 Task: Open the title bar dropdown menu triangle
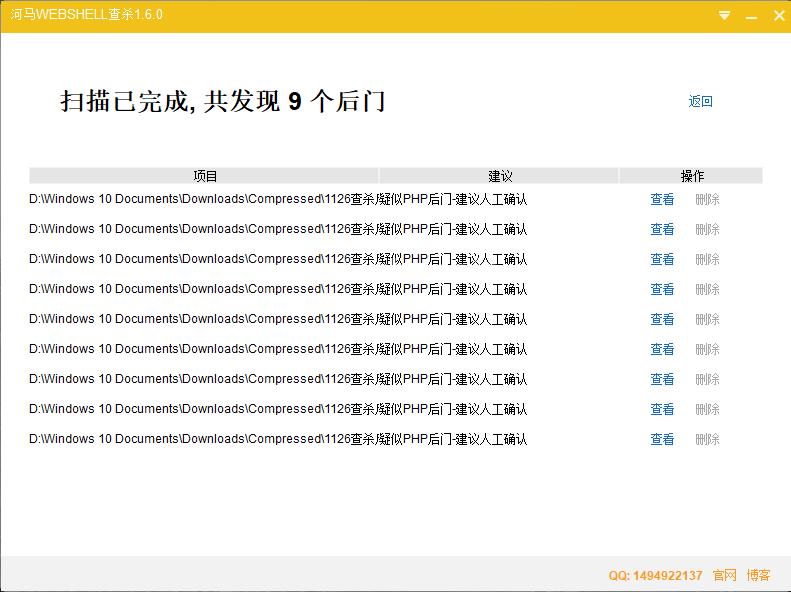(x=724, y=16)
